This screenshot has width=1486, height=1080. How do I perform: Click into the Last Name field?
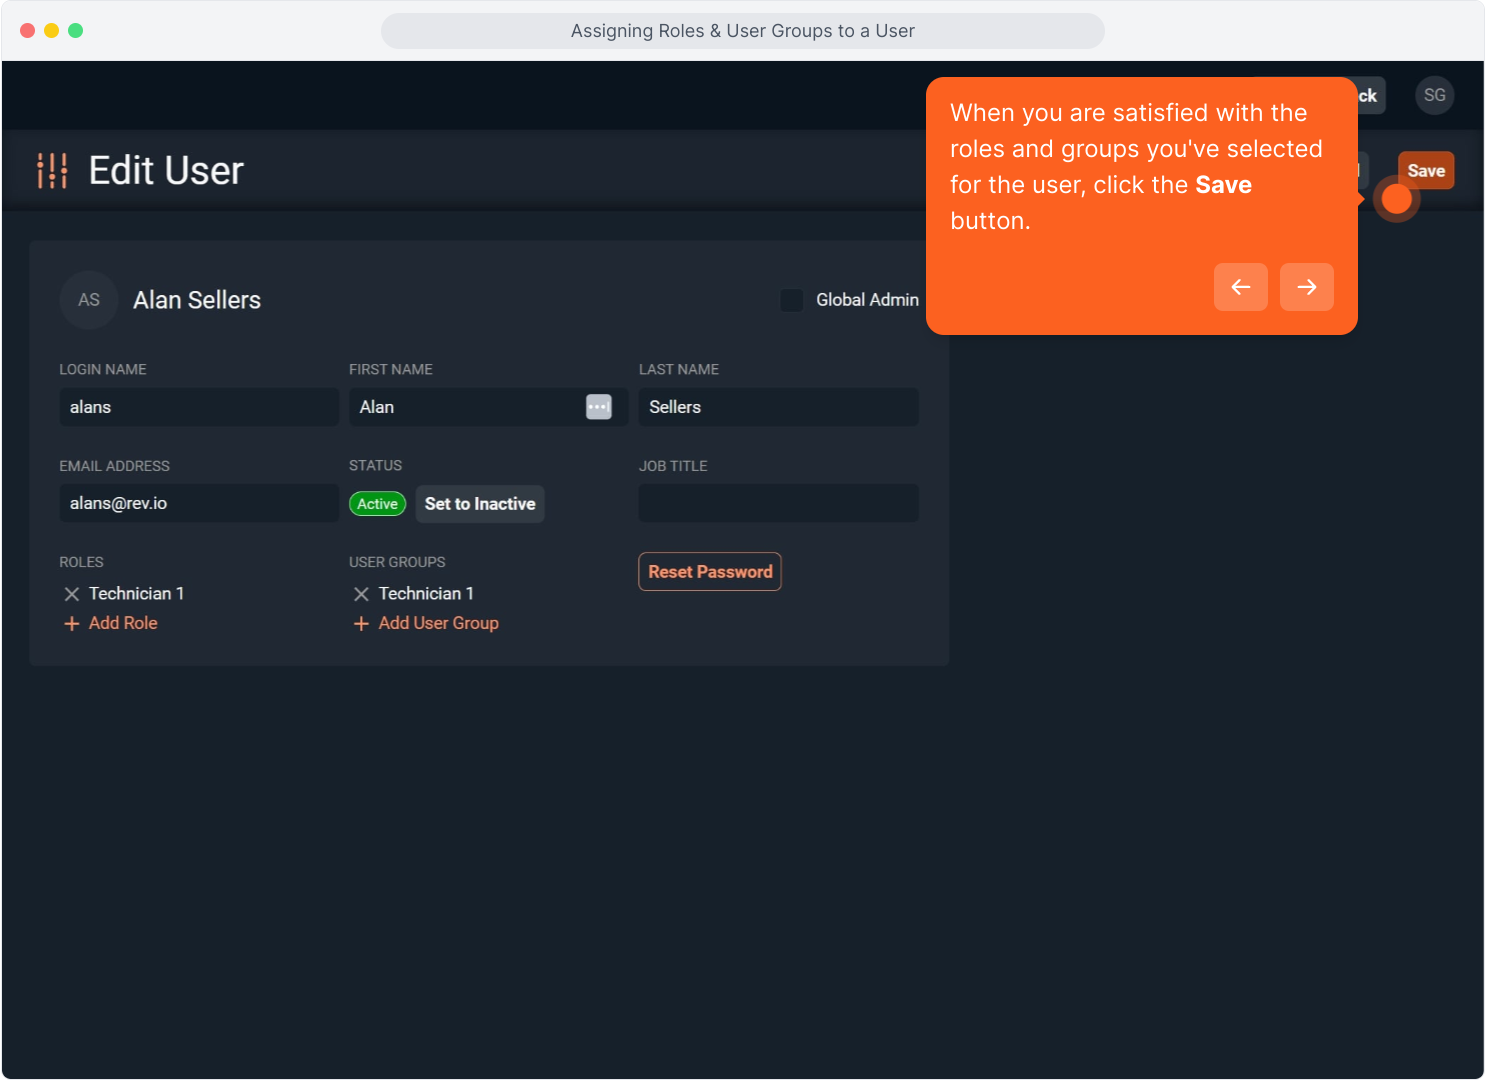tap(777, 407)
